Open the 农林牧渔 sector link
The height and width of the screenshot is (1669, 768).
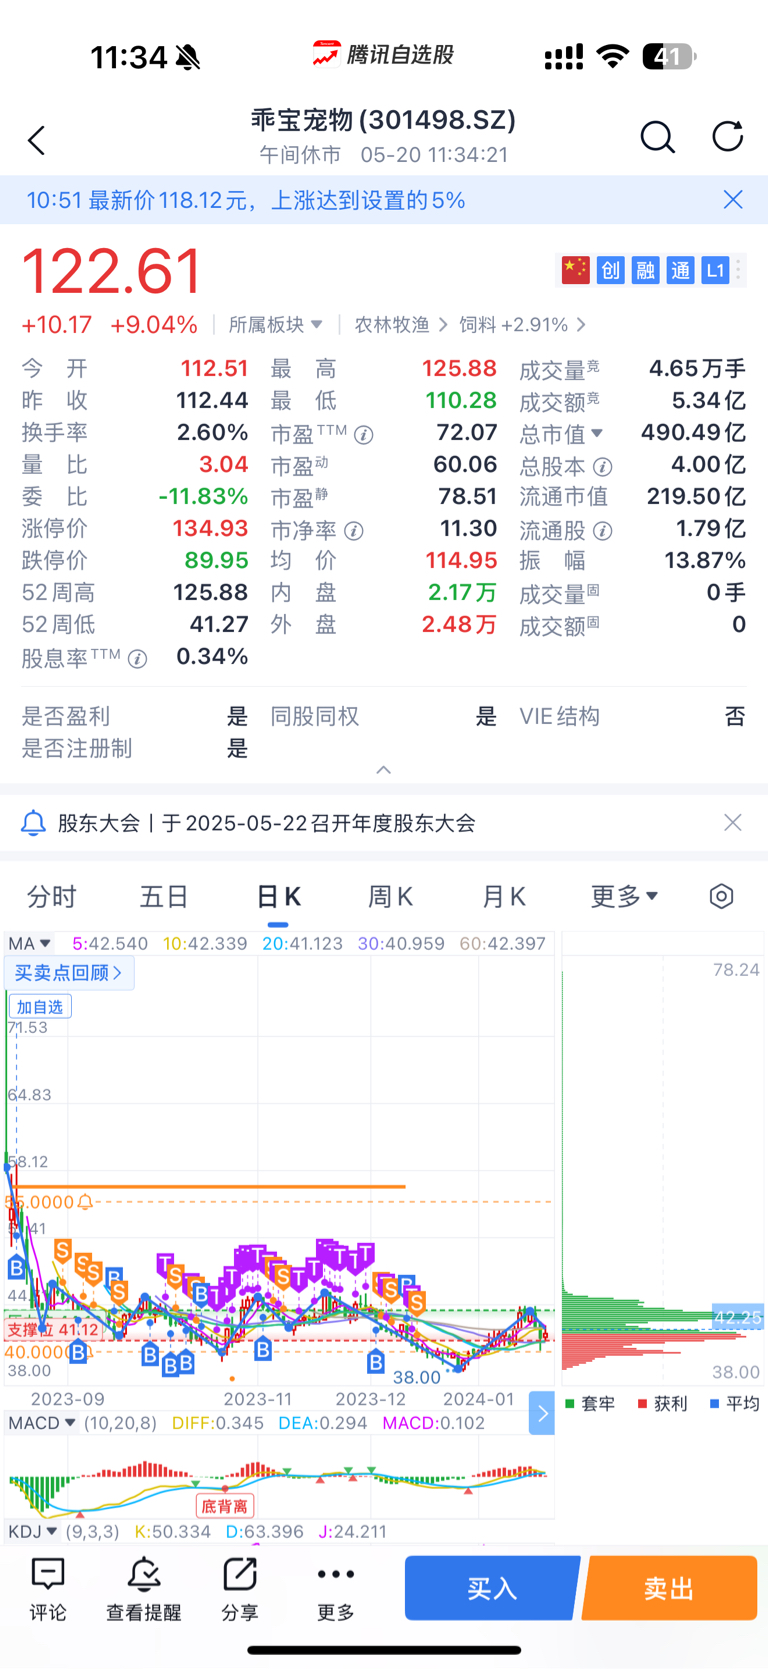401,325
